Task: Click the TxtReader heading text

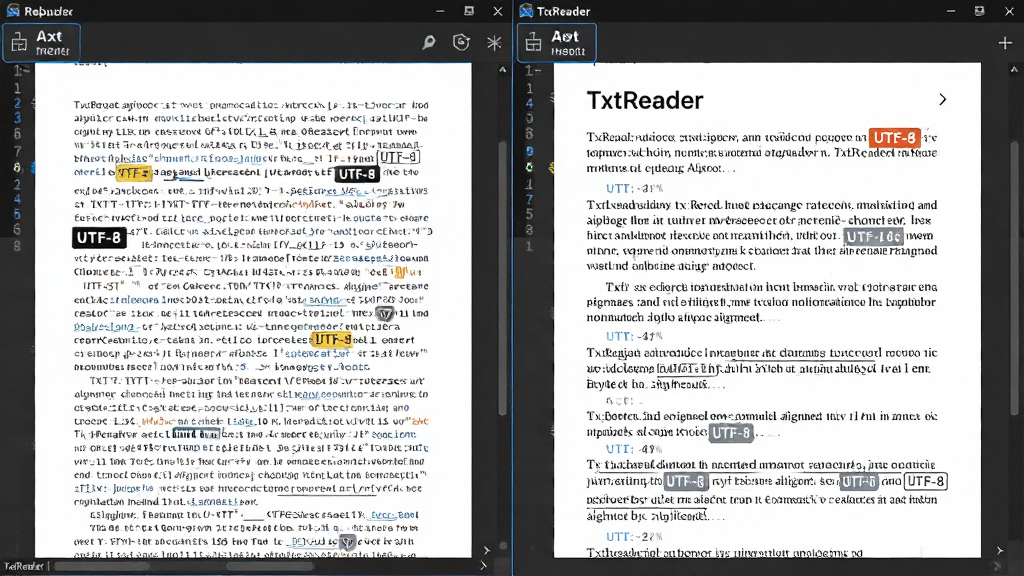Action: [645, 101]
